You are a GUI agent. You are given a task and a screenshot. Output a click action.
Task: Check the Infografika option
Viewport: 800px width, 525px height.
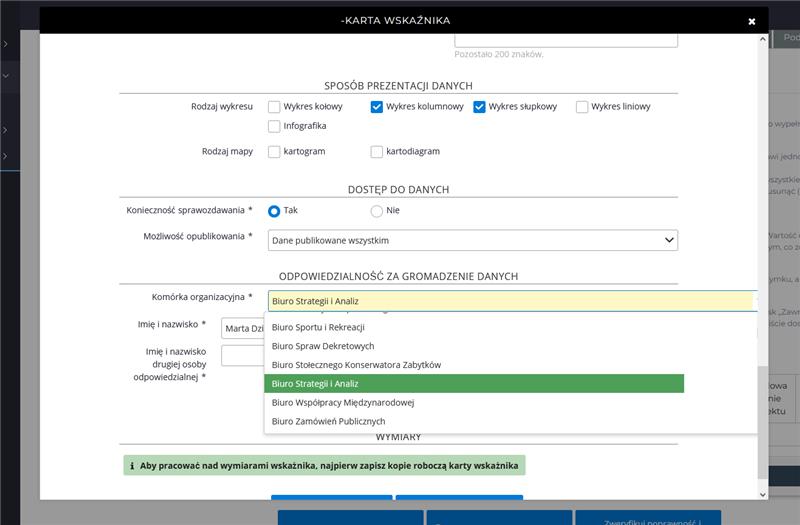(x=274, y=126)
